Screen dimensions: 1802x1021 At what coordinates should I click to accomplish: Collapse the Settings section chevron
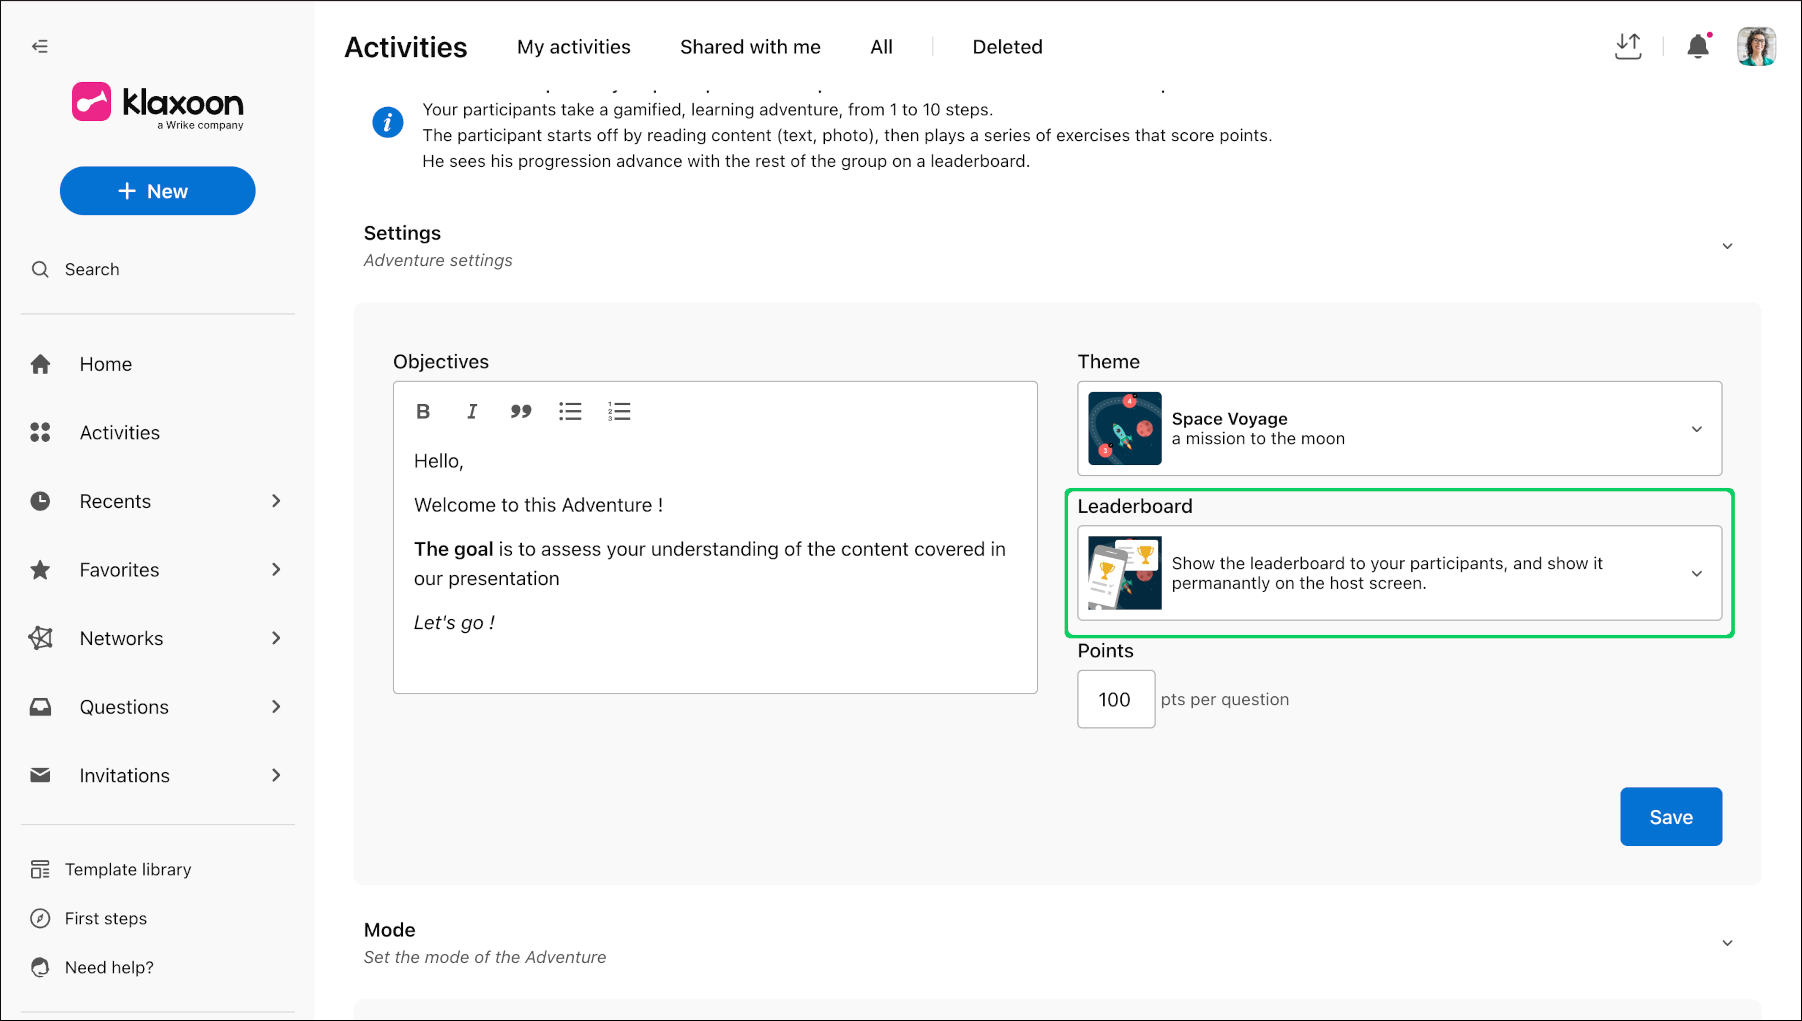point(1727,246)
